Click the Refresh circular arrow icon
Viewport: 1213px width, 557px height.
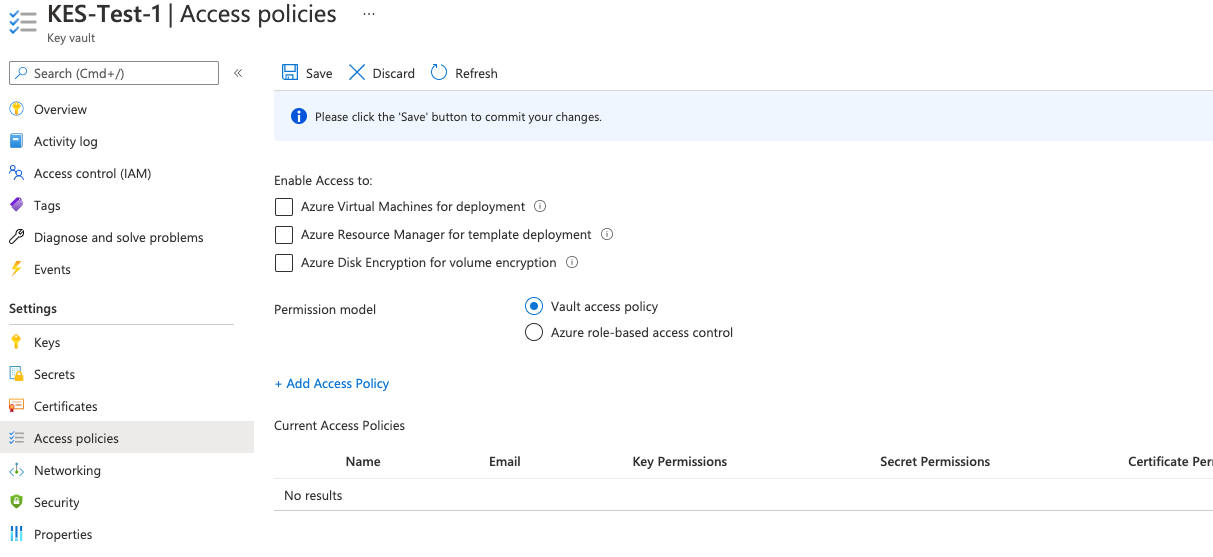[439, 73]
